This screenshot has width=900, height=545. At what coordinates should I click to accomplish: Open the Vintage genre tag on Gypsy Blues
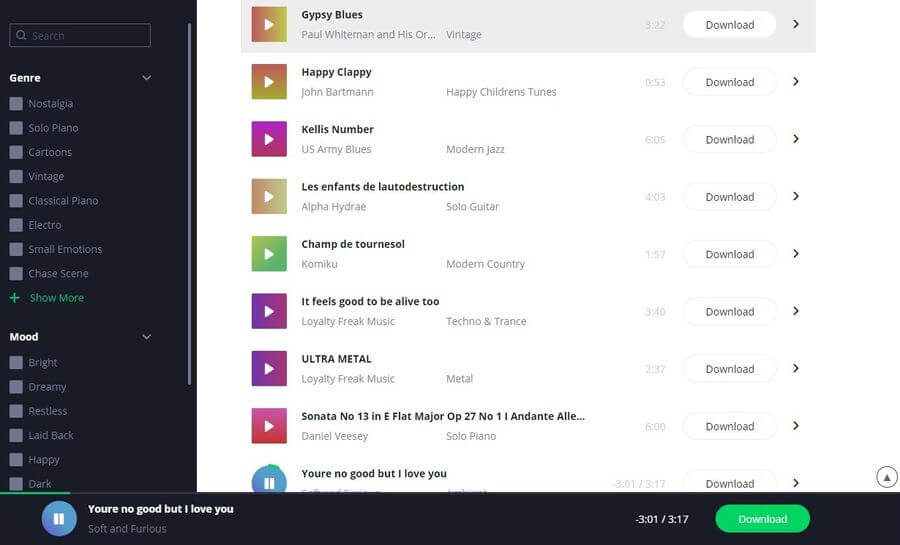click(464, 34)
